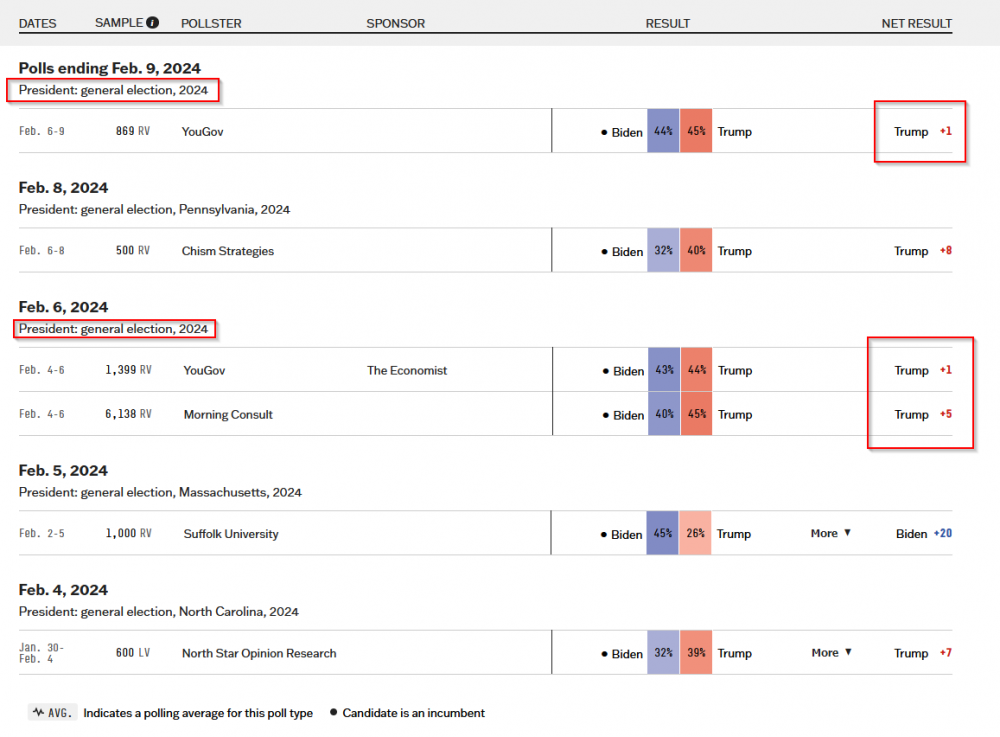Click Trump +8 net result for Pennsylvania
Image resolution: width=1000 pixels, height=737 pixels.
point(922,251)
